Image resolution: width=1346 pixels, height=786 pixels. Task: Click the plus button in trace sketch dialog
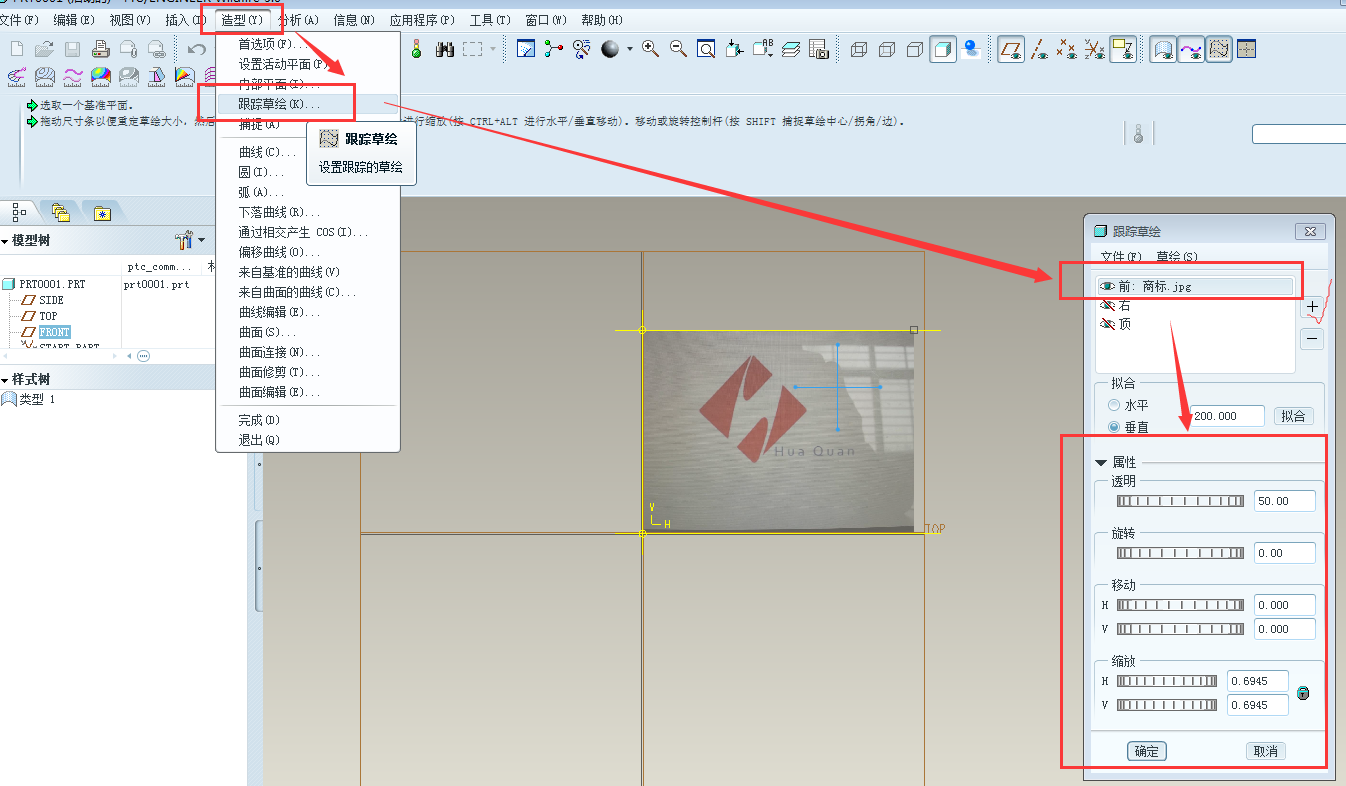tap(1313, 307)
